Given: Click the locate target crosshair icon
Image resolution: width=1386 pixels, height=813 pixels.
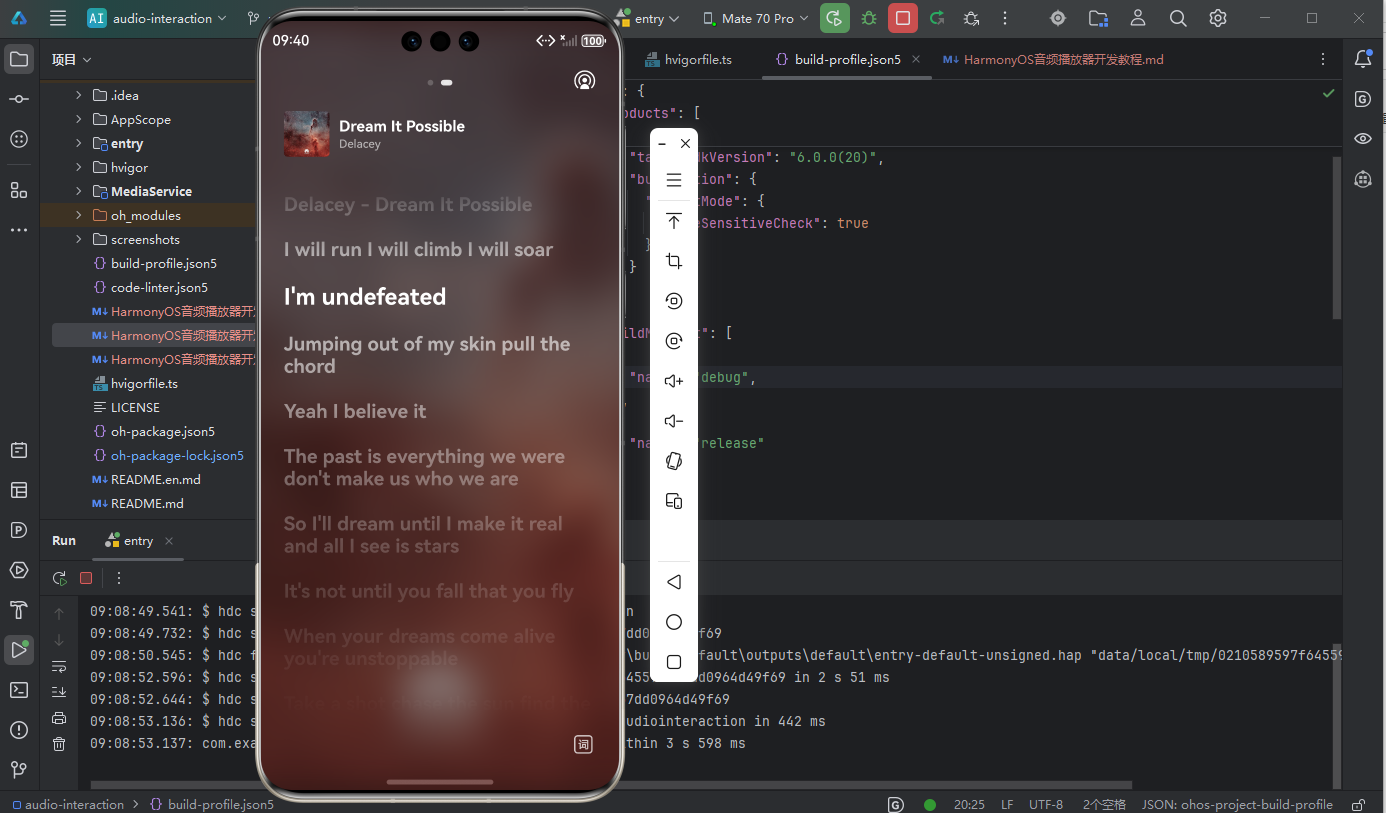Looking at the screenshot, I should tap(1058, 18).
